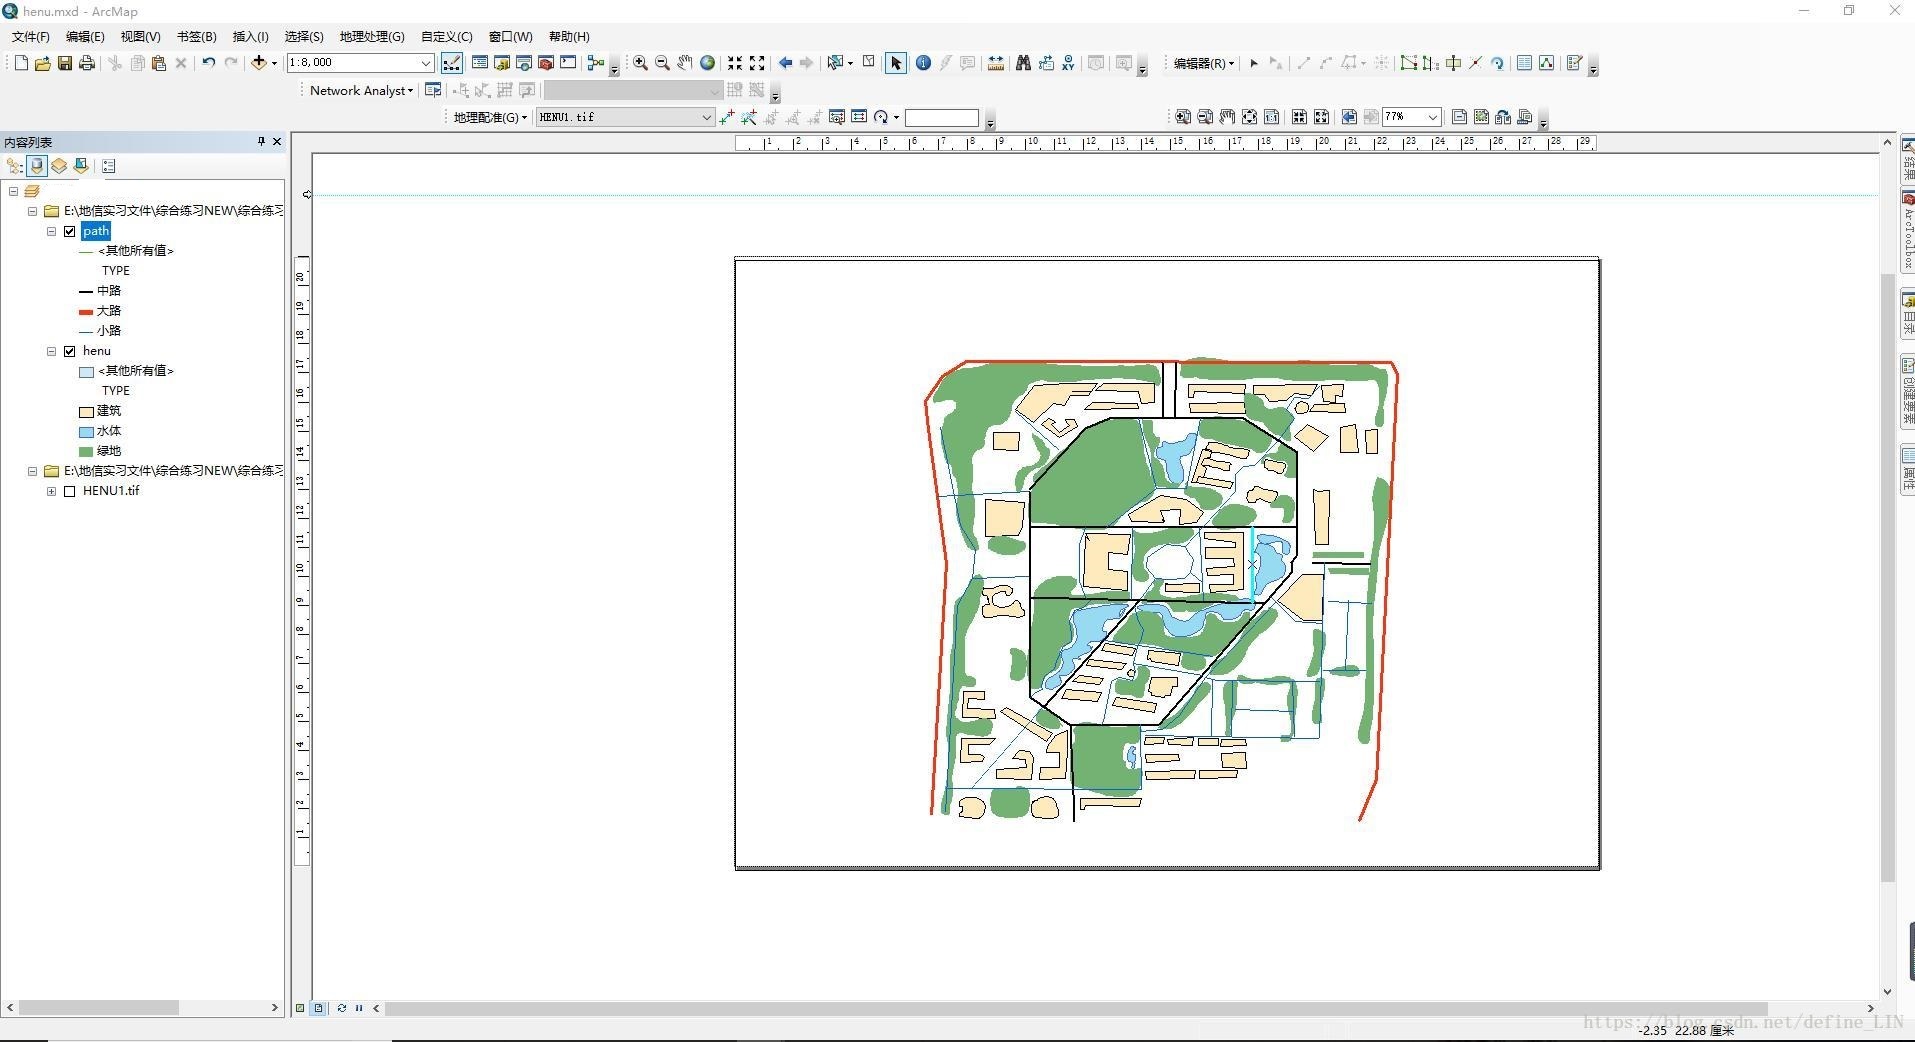Switch to List By Visibility view
The height and width of the screenshot is (1042, 1915).
[59, 166]
